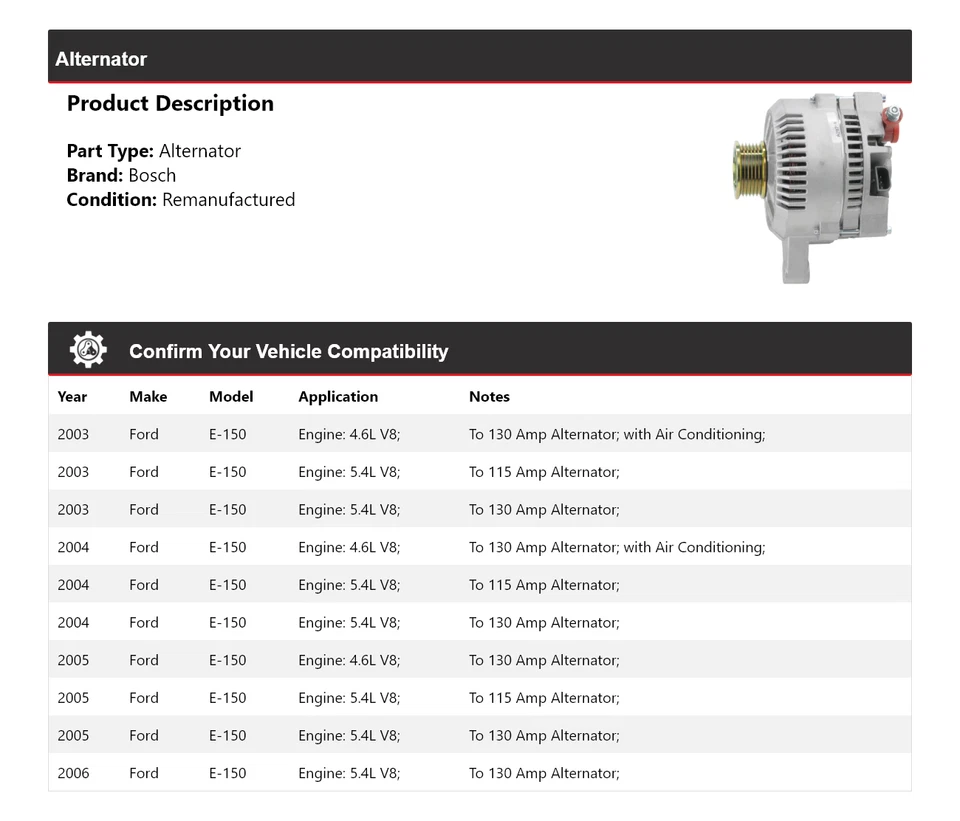Click Engine: 4.6L V8 in the 2004 row
This screenshot has height=821, width=960.
click(x=349, y=547)
